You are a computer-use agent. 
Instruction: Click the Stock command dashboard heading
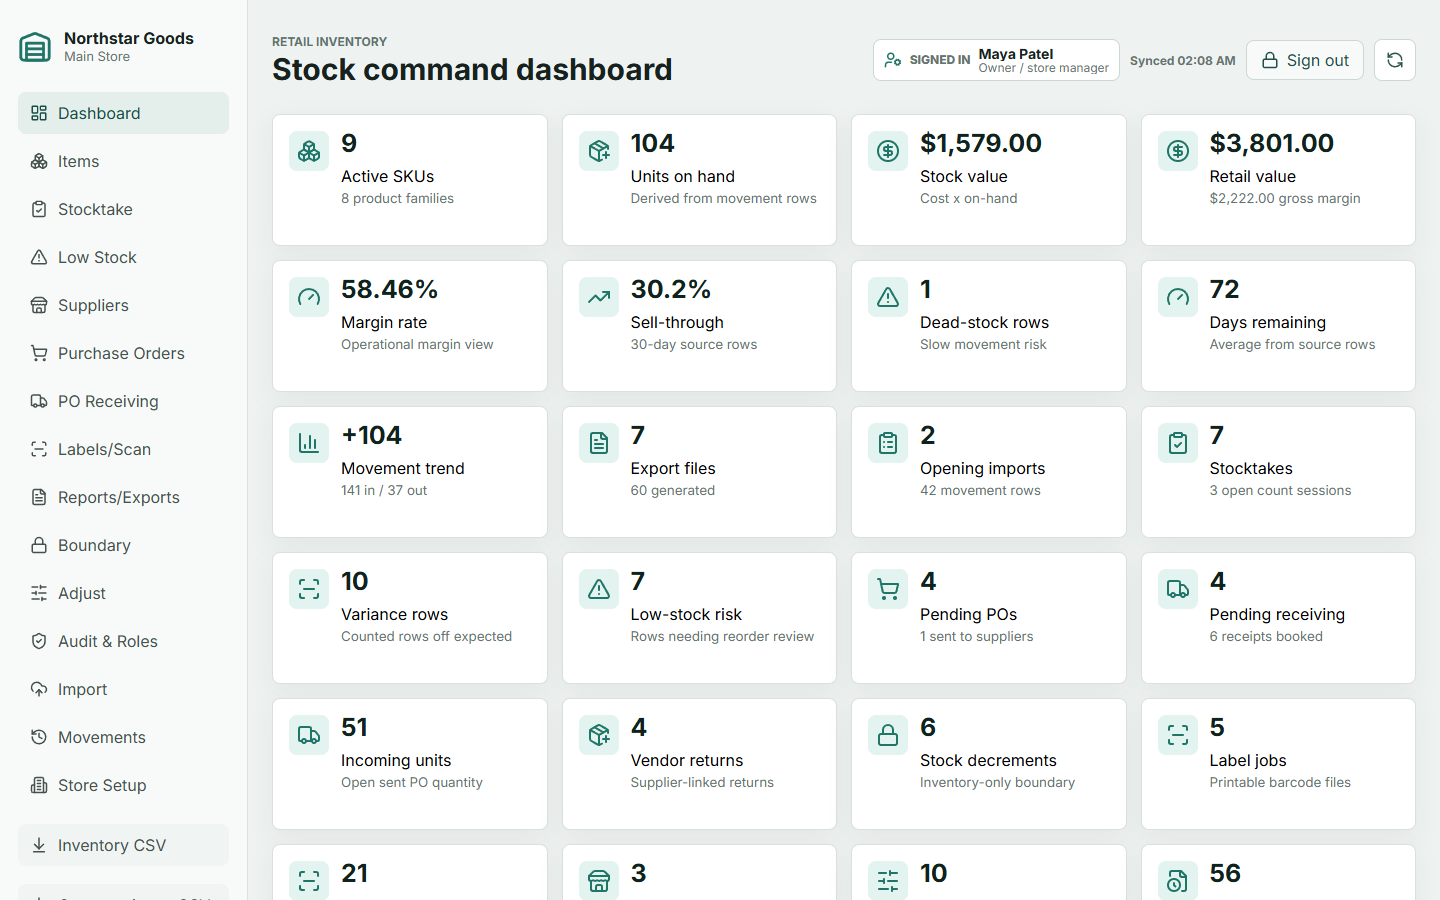472,69
